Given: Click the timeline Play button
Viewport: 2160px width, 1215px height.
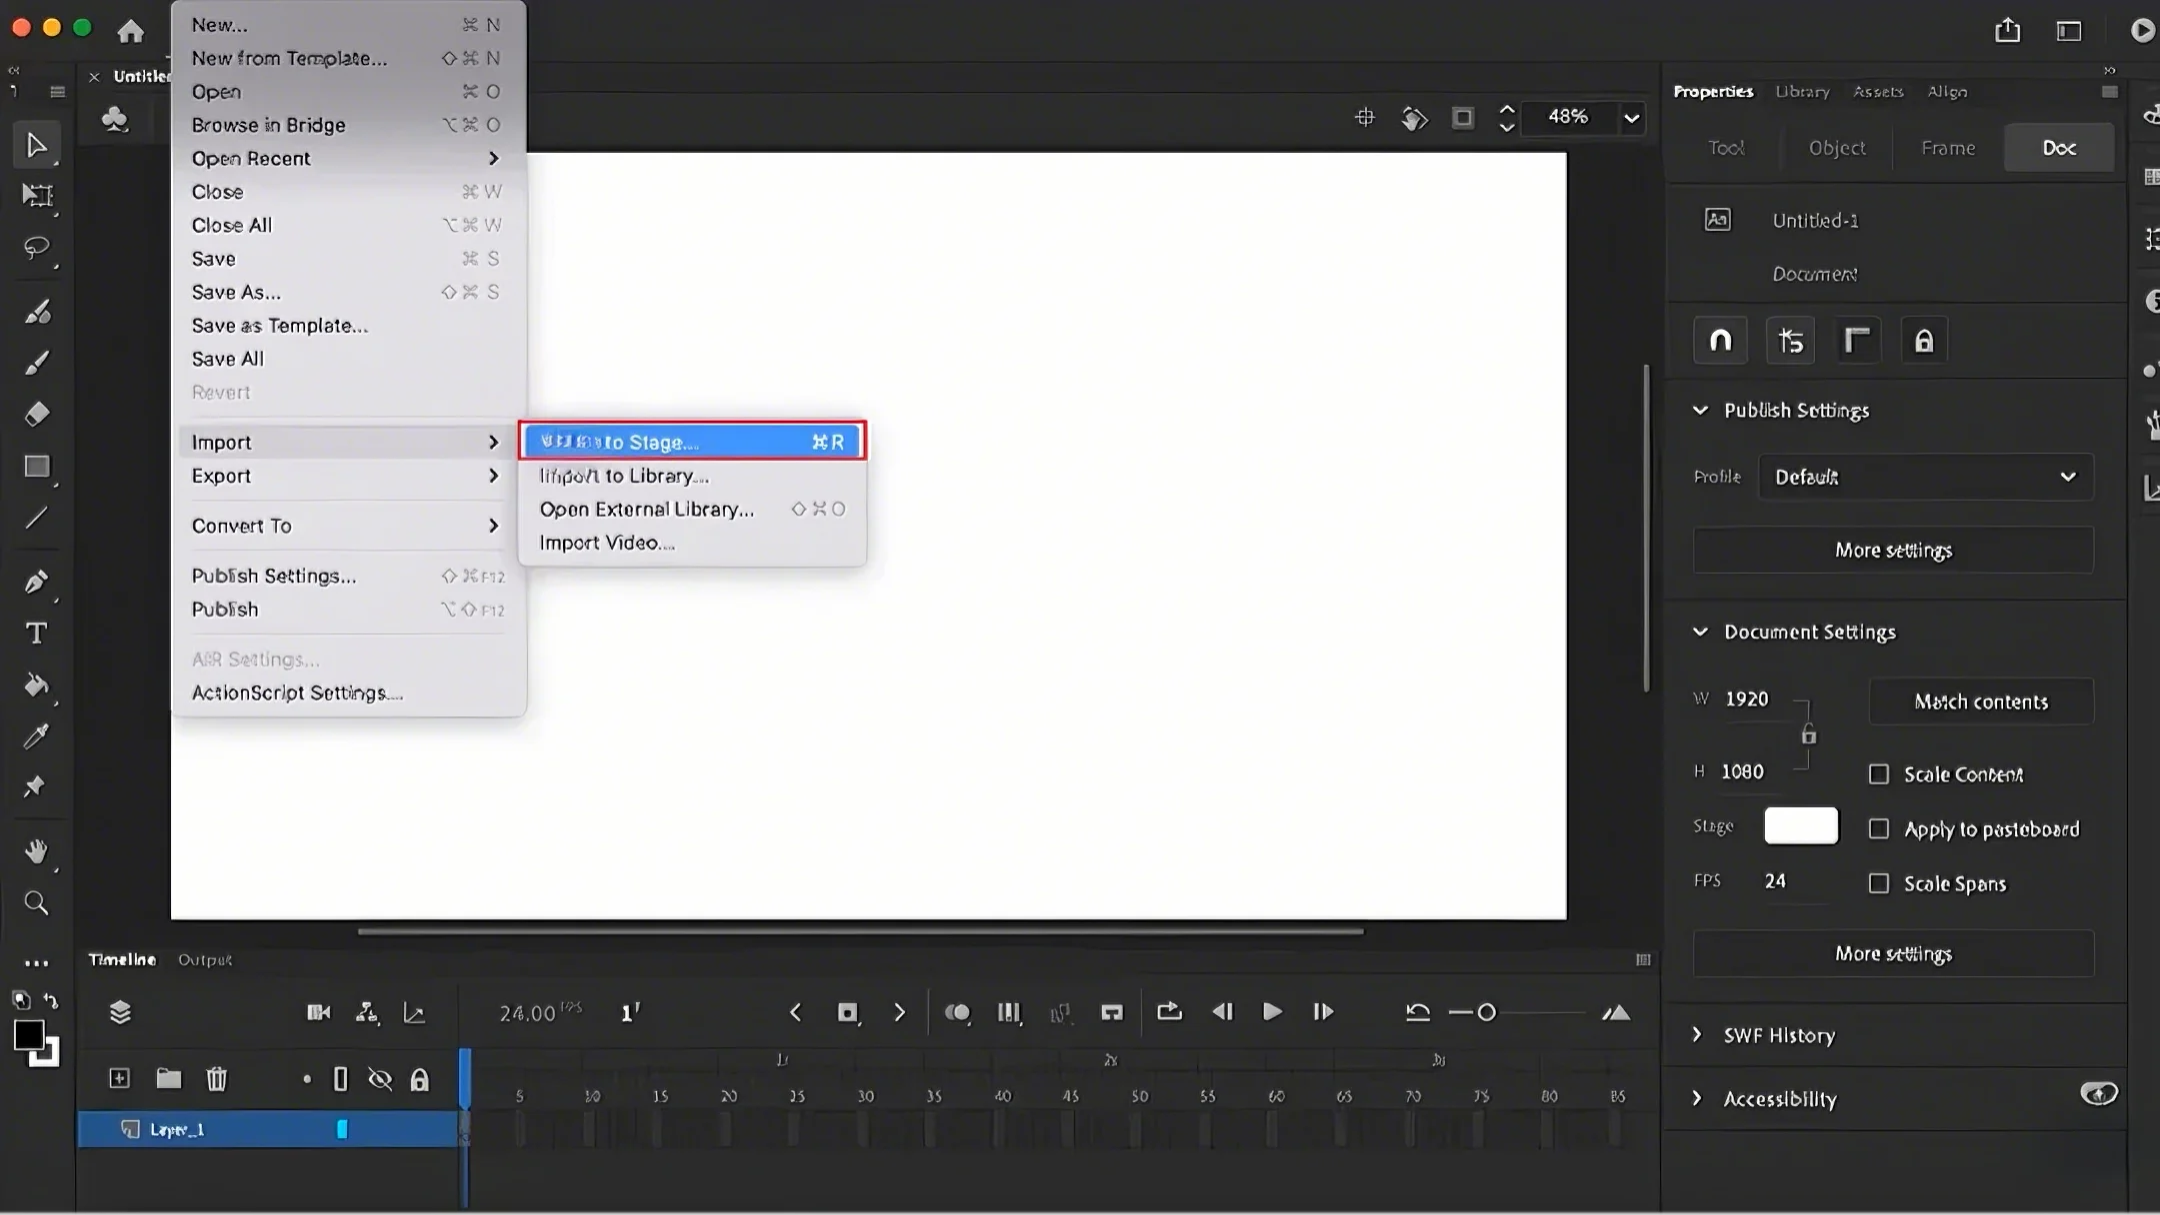Looking at the screenshot, I should tap(1271, 1012).
